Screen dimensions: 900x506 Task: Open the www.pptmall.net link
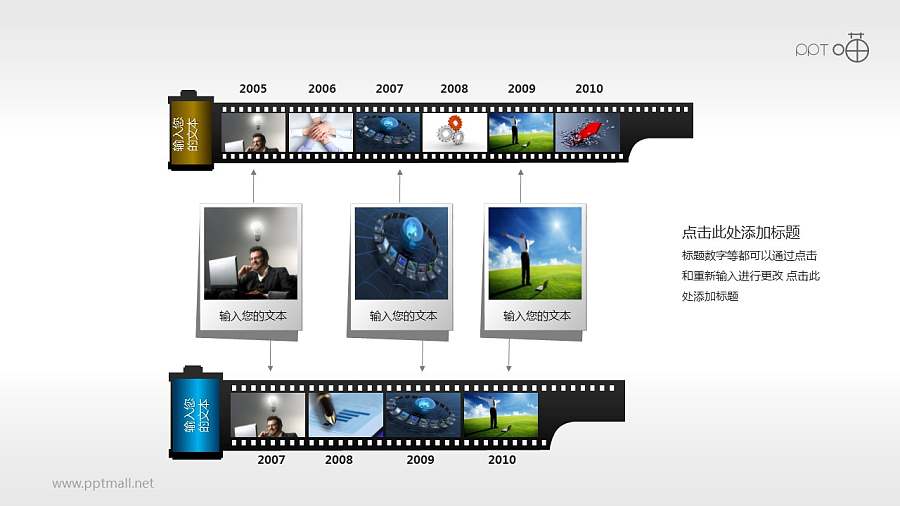click(x=103, y=483)
